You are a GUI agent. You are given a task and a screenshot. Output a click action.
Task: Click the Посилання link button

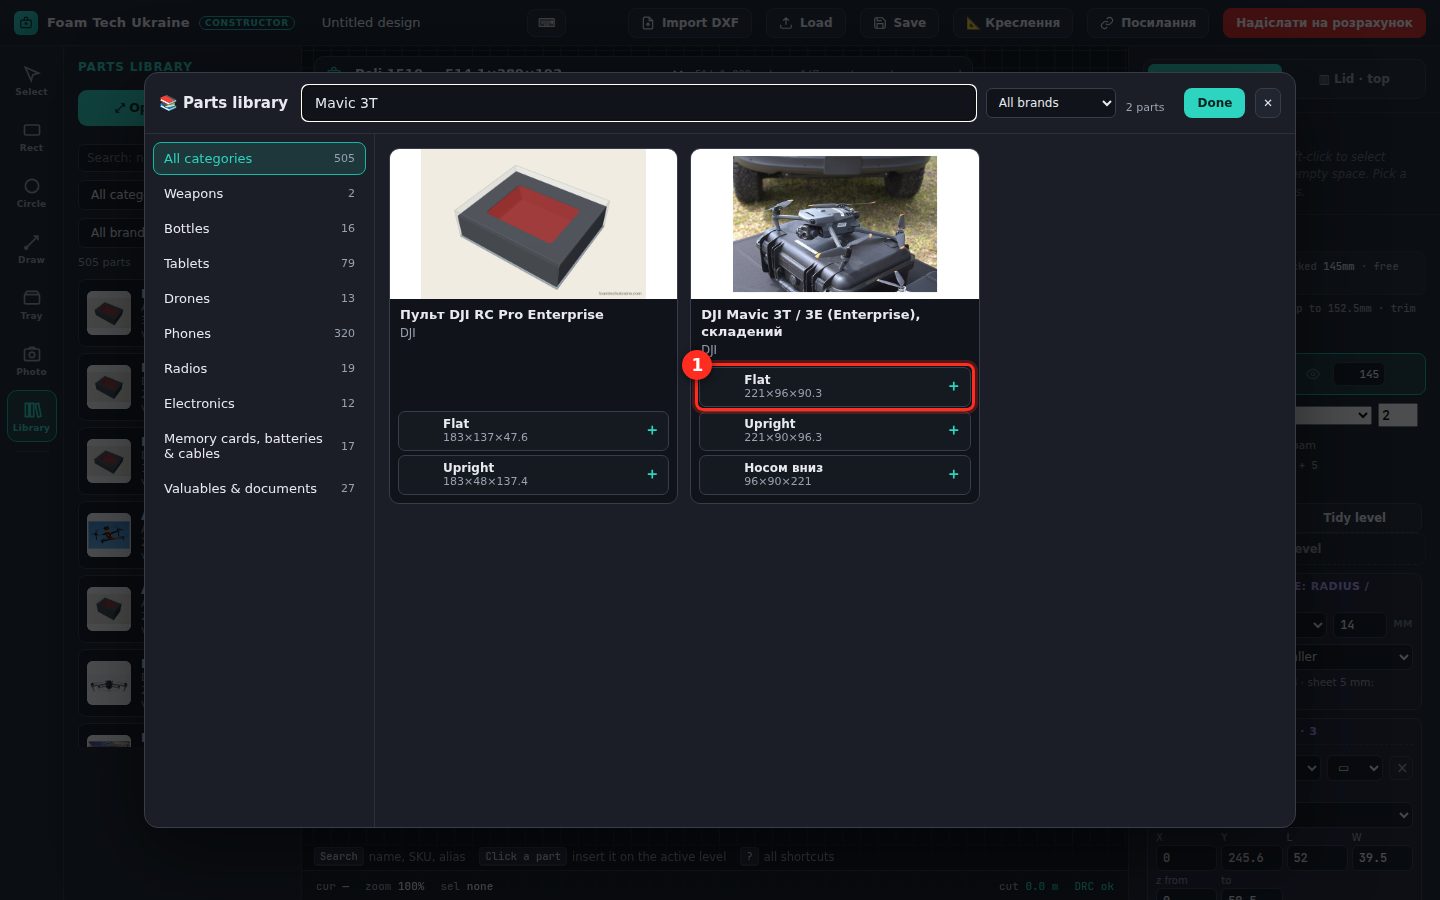[x=1148, y=23]
